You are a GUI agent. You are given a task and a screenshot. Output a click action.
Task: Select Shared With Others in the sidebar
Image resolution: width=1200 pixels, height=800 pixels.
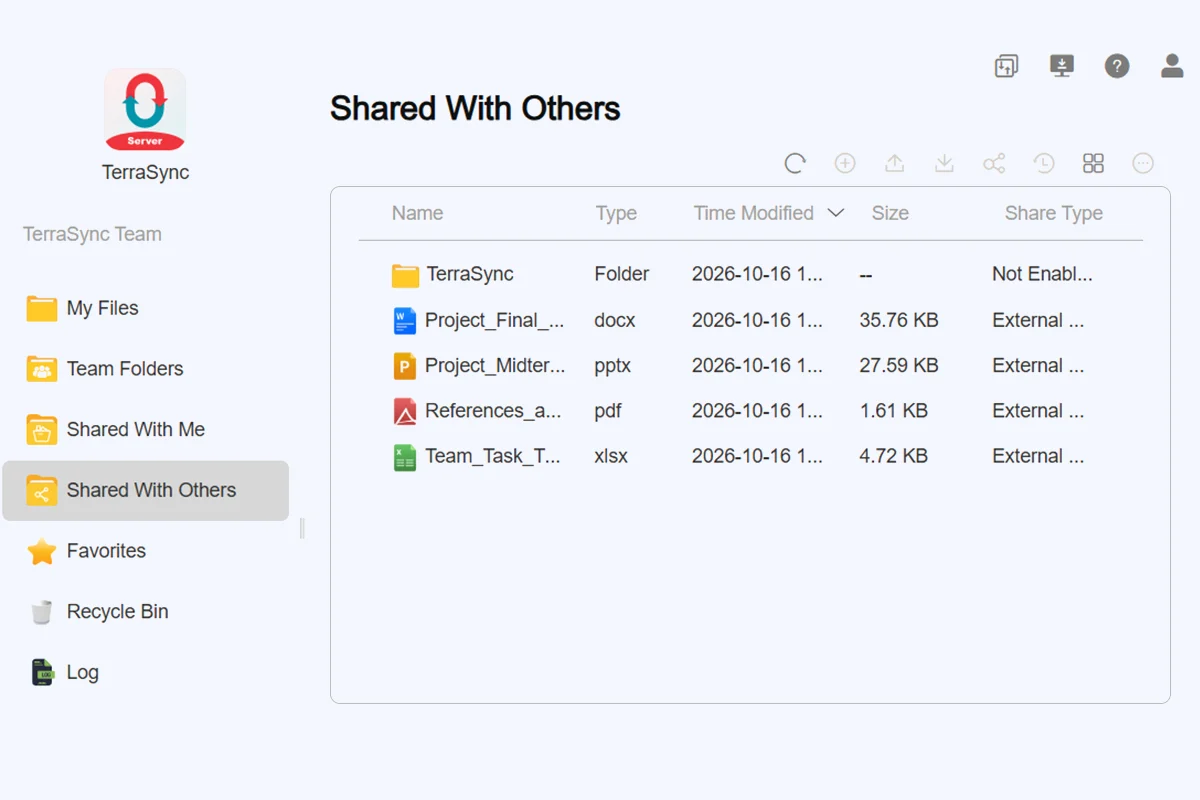145,491
